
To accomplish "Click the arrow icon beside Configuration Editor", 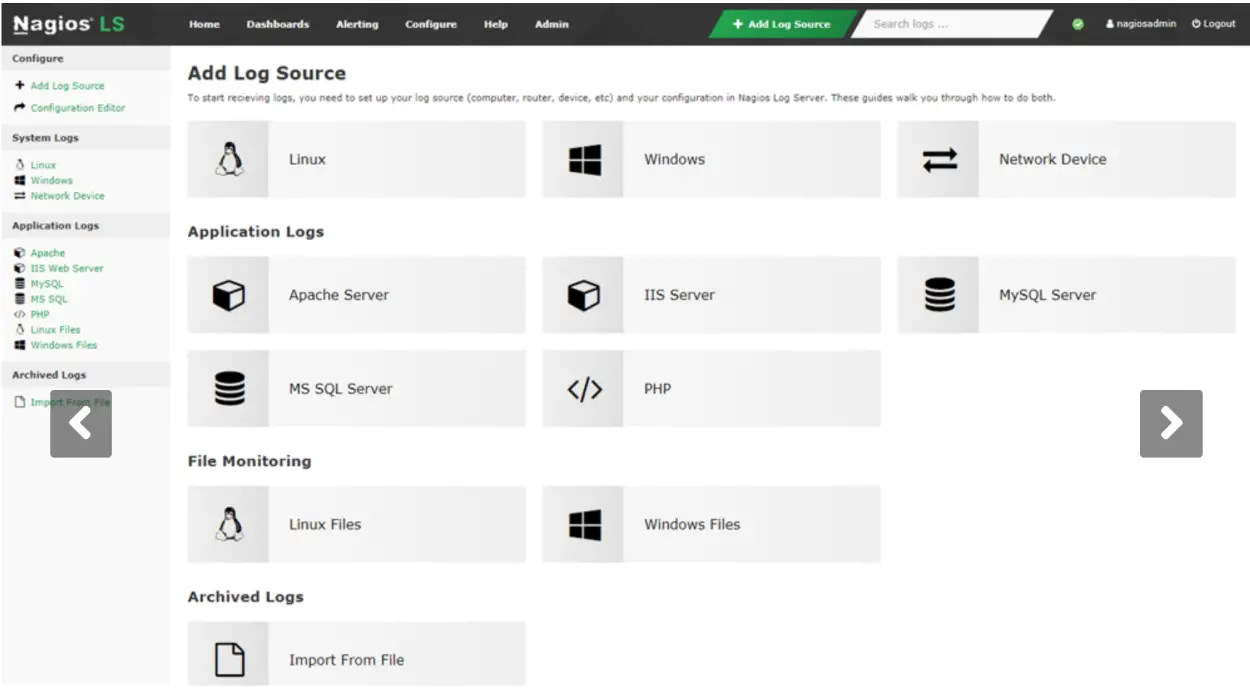I will coord(20,107).
